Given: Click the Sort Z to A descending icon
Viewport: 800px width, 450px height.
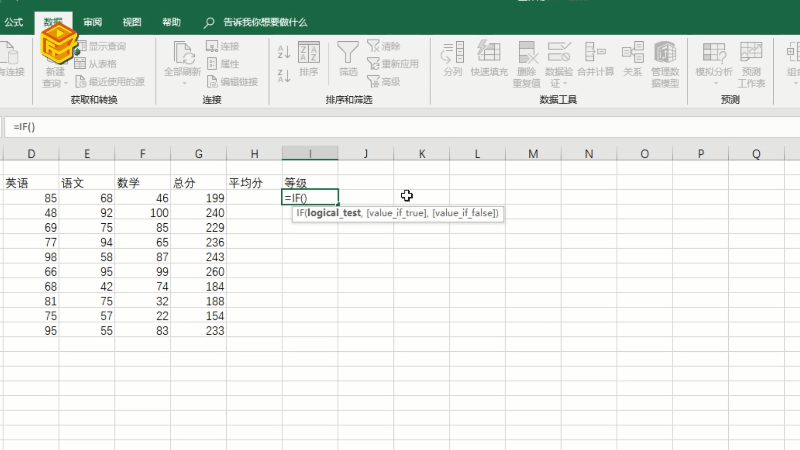Looking at the screenshot, I should 283,72.
